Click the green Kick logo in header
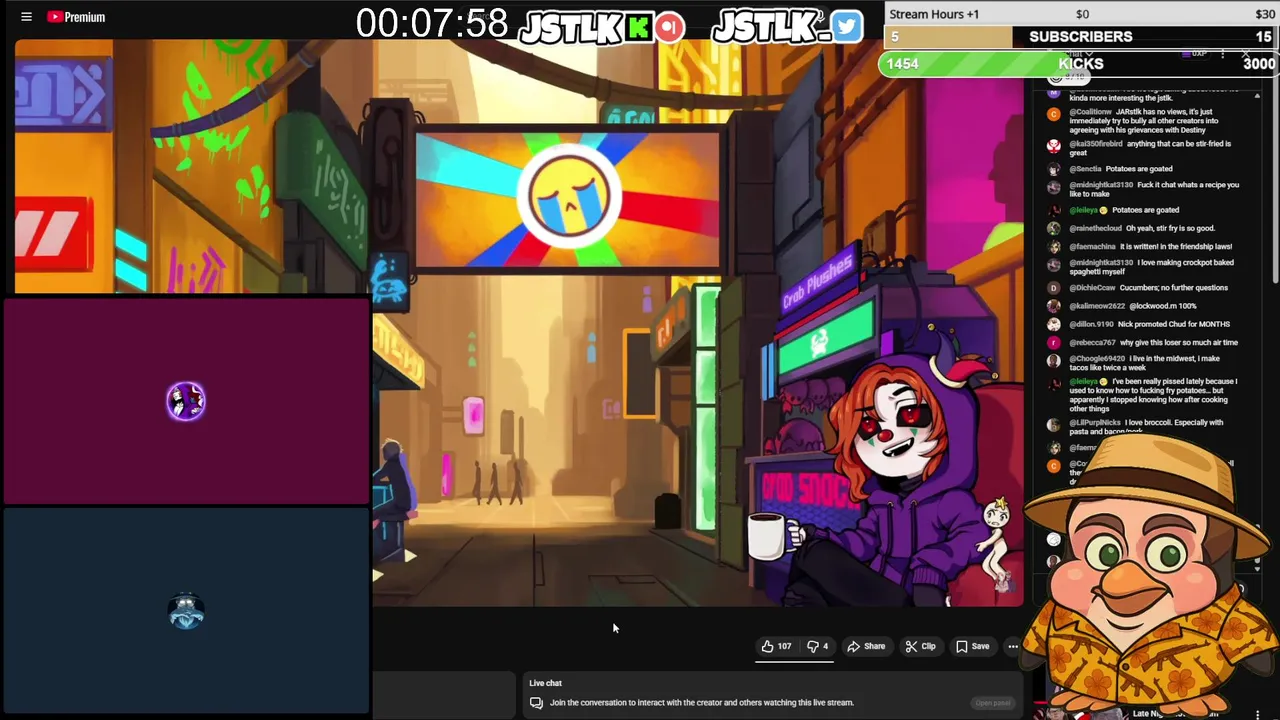This screenshot has width=1280, height=720. click(639, 27)
